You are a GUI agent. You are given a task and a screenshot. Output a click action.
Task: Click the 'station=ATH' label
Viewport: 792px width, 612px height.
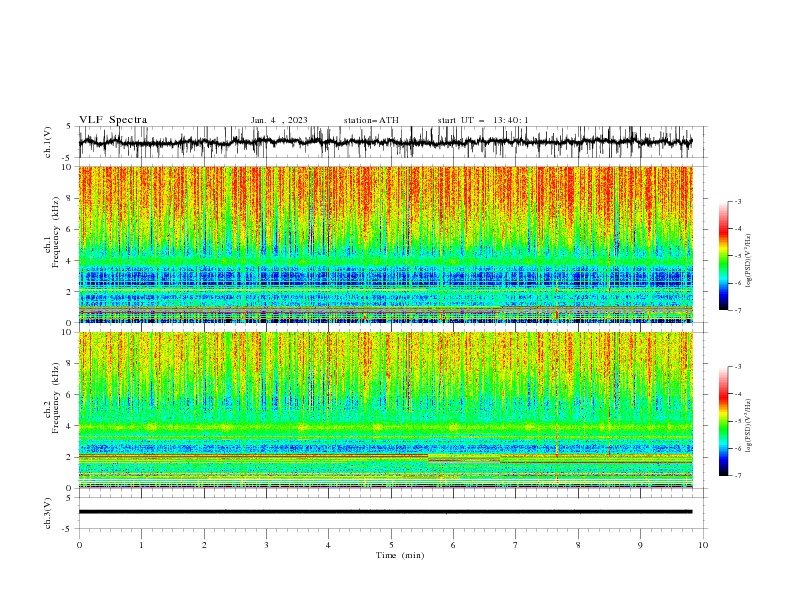(x=371, y=120)
